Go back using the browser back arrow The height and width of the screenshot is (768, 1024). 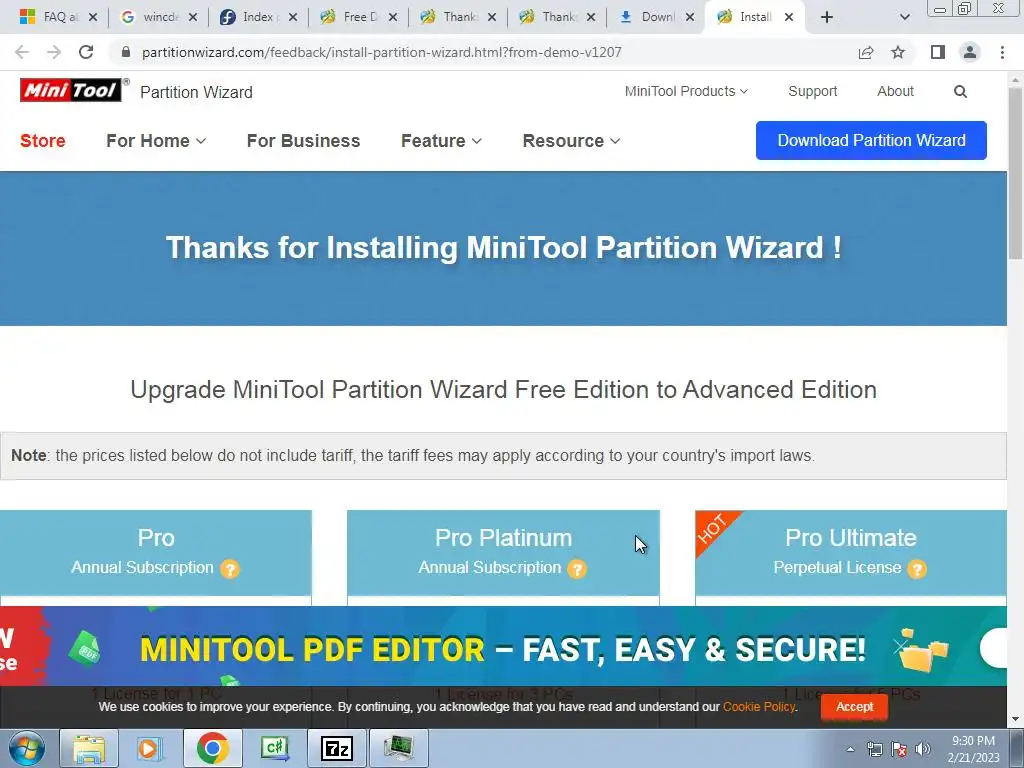(x=22, y=52)
